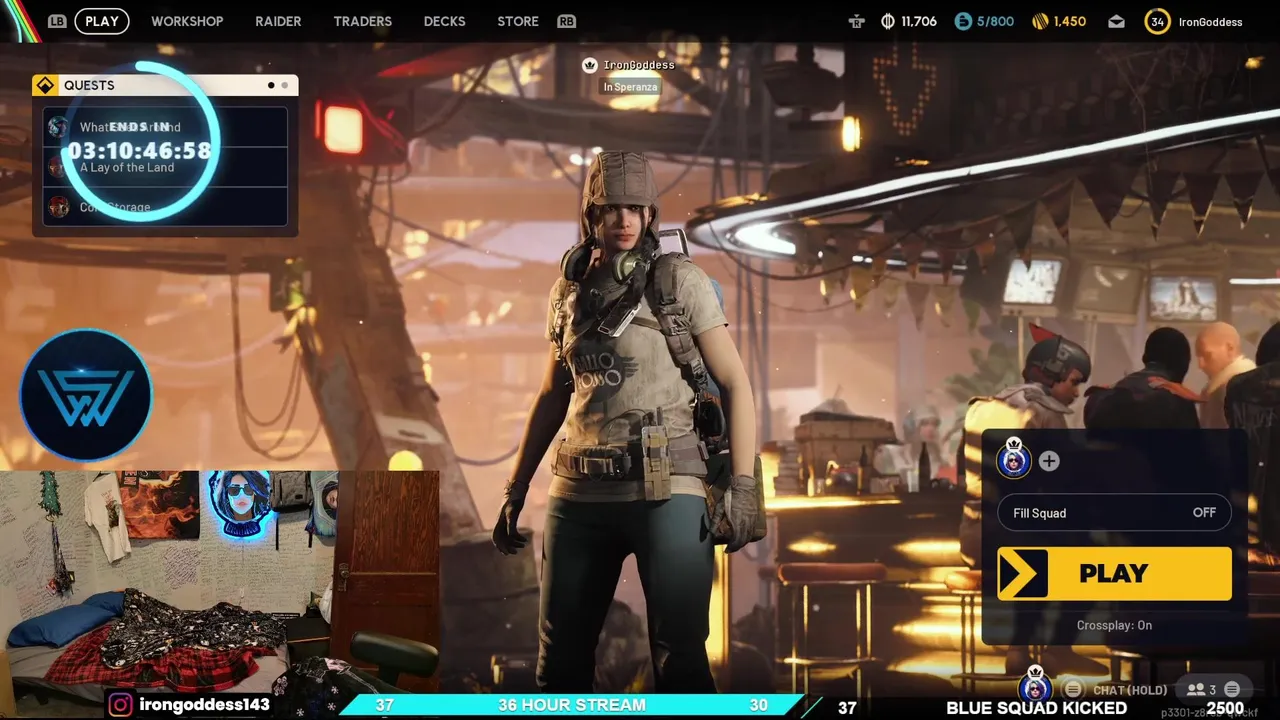The image size is (1280, 720).
Task: Open the CHAT (HOLD) button
Action: coord(1129,689)
